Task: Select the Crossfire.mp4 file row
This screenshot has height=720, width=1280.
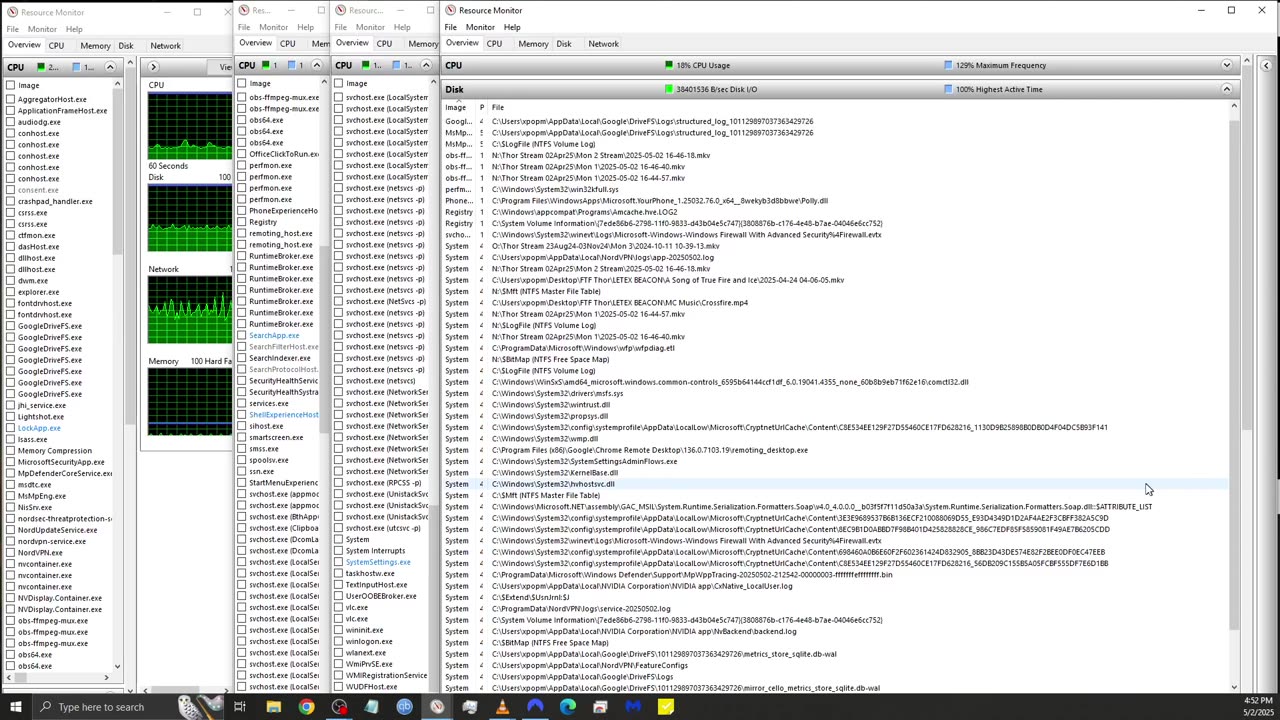Action: coord(835,303)
